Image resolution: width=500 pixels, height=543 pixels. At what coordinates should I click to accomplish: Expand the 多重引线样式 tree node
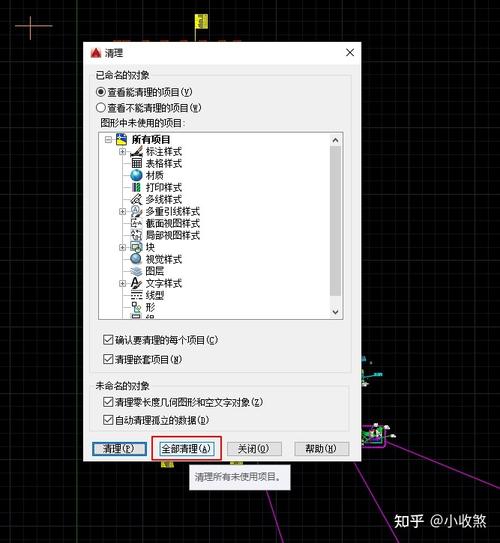coord(122,211)
